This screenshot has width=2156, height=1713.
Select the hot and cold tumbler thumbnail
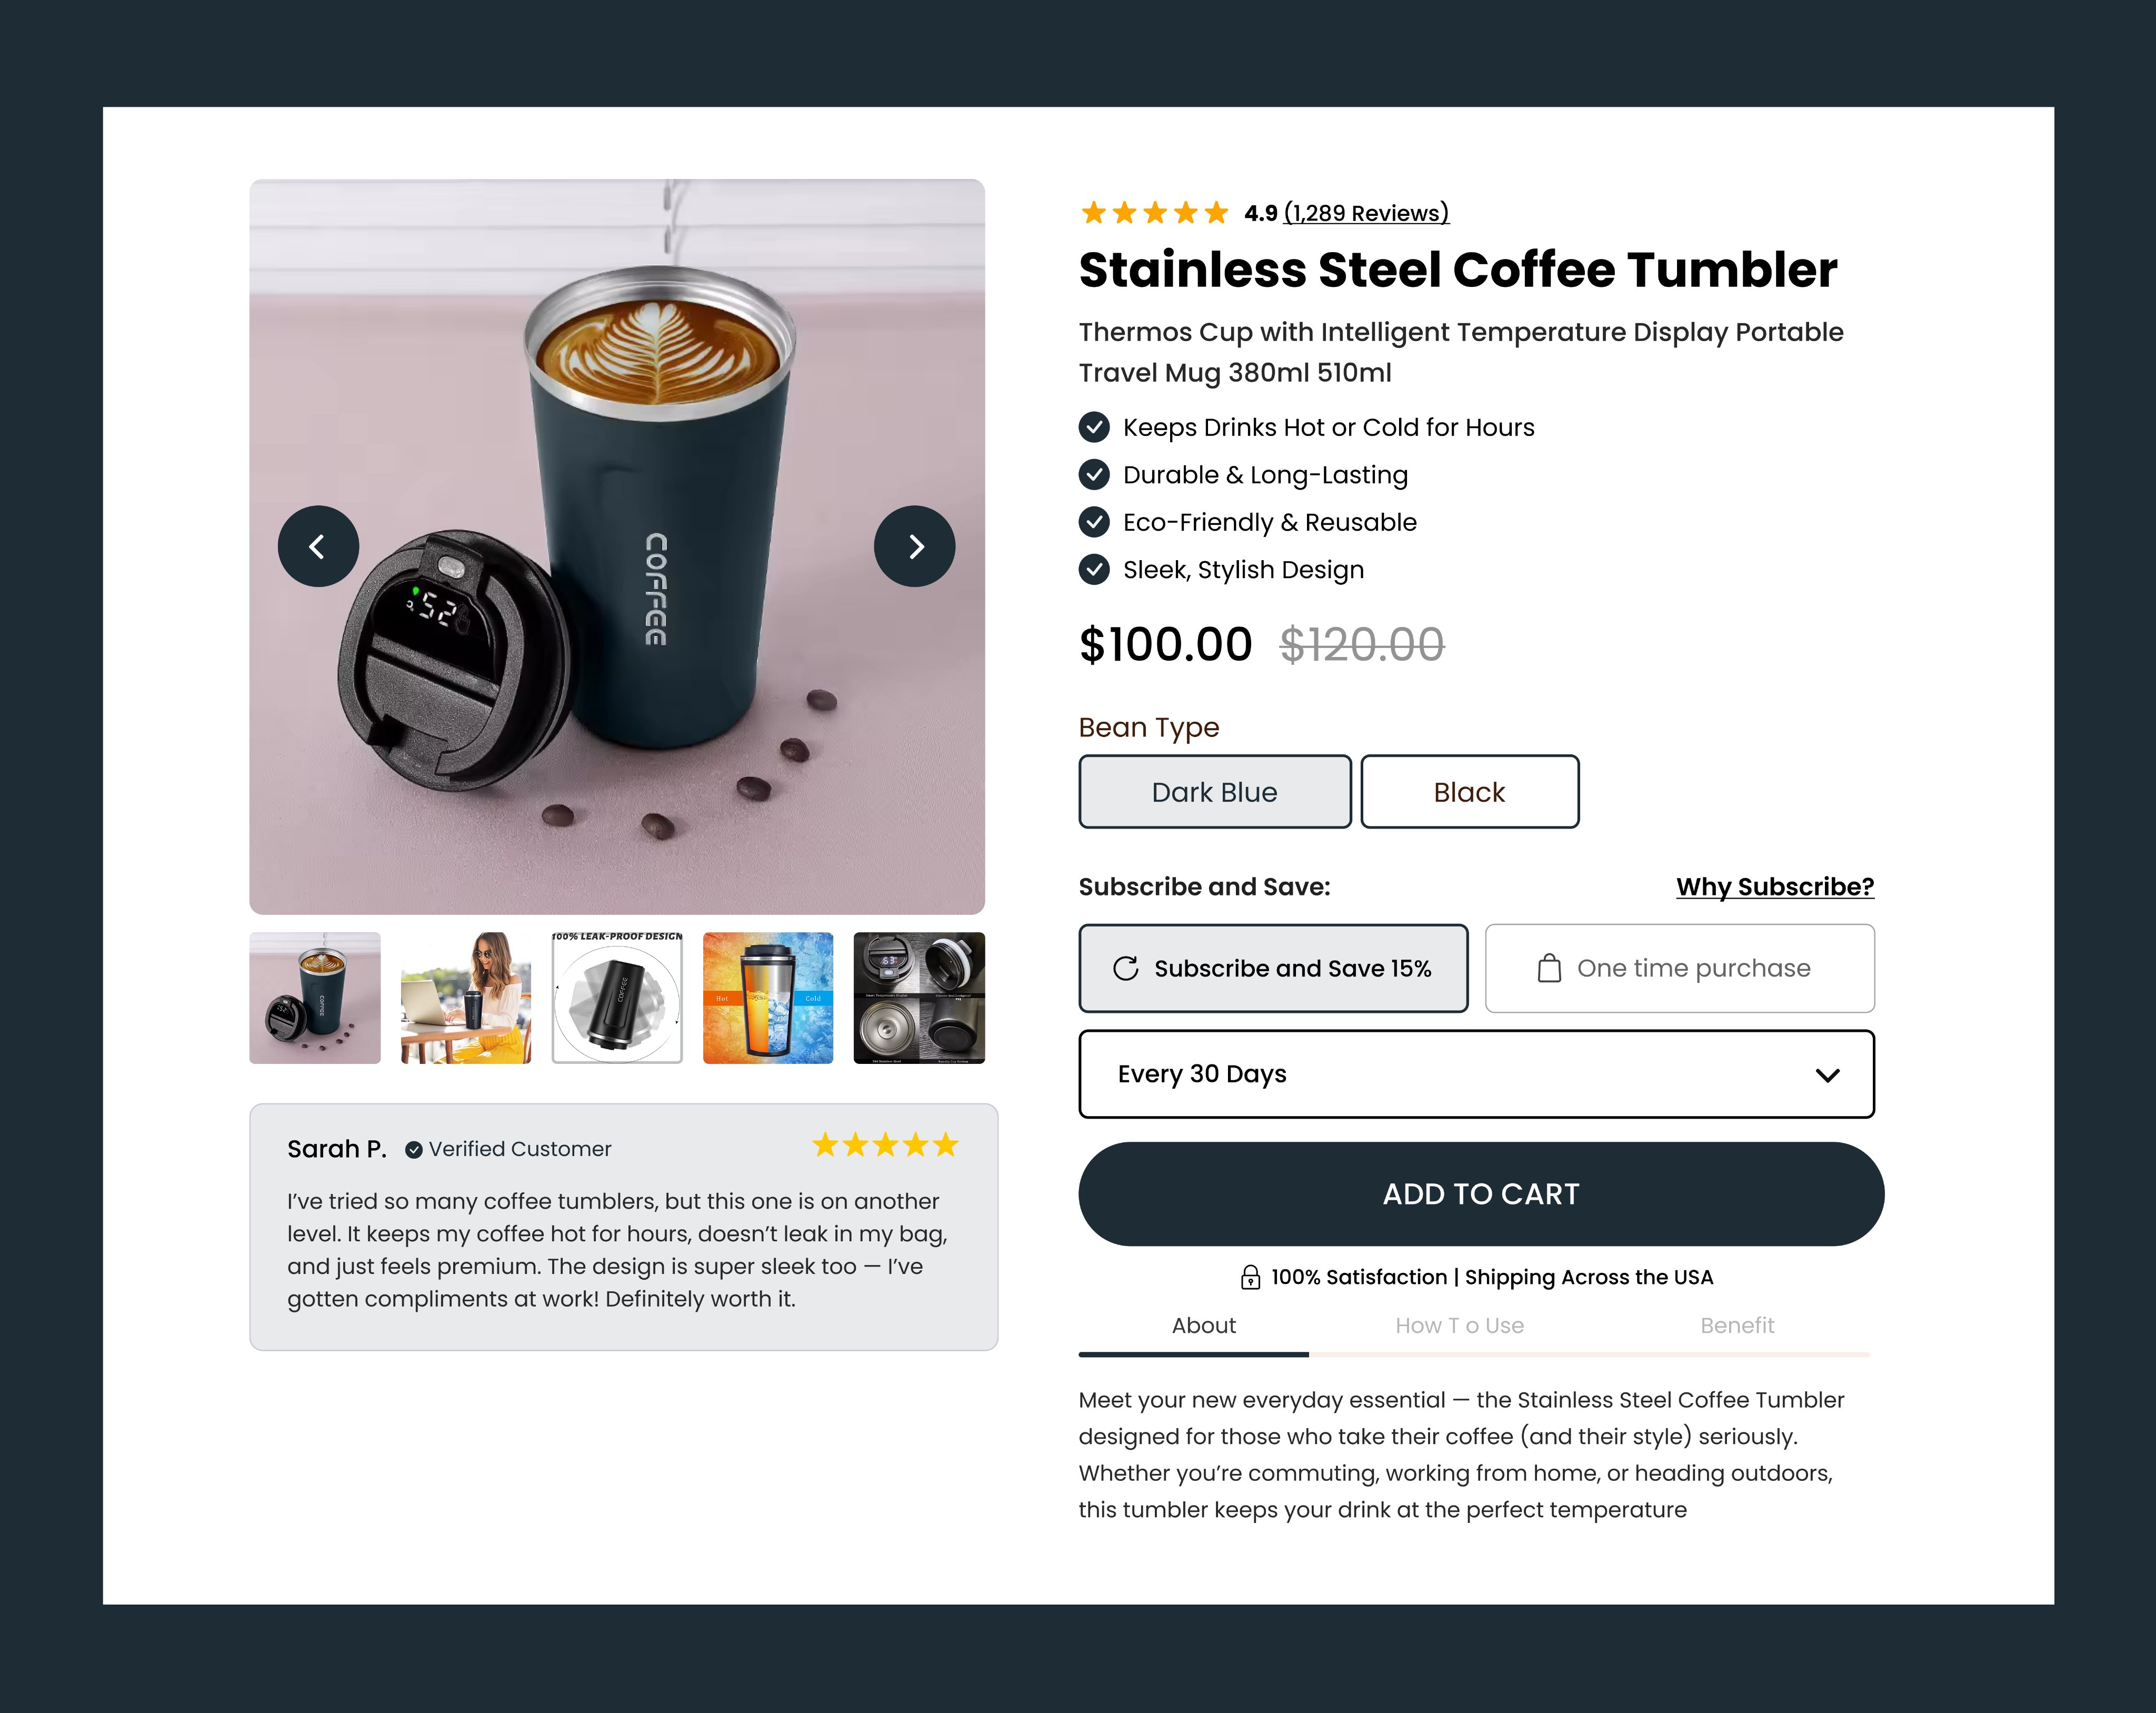(x=768, y=998)
